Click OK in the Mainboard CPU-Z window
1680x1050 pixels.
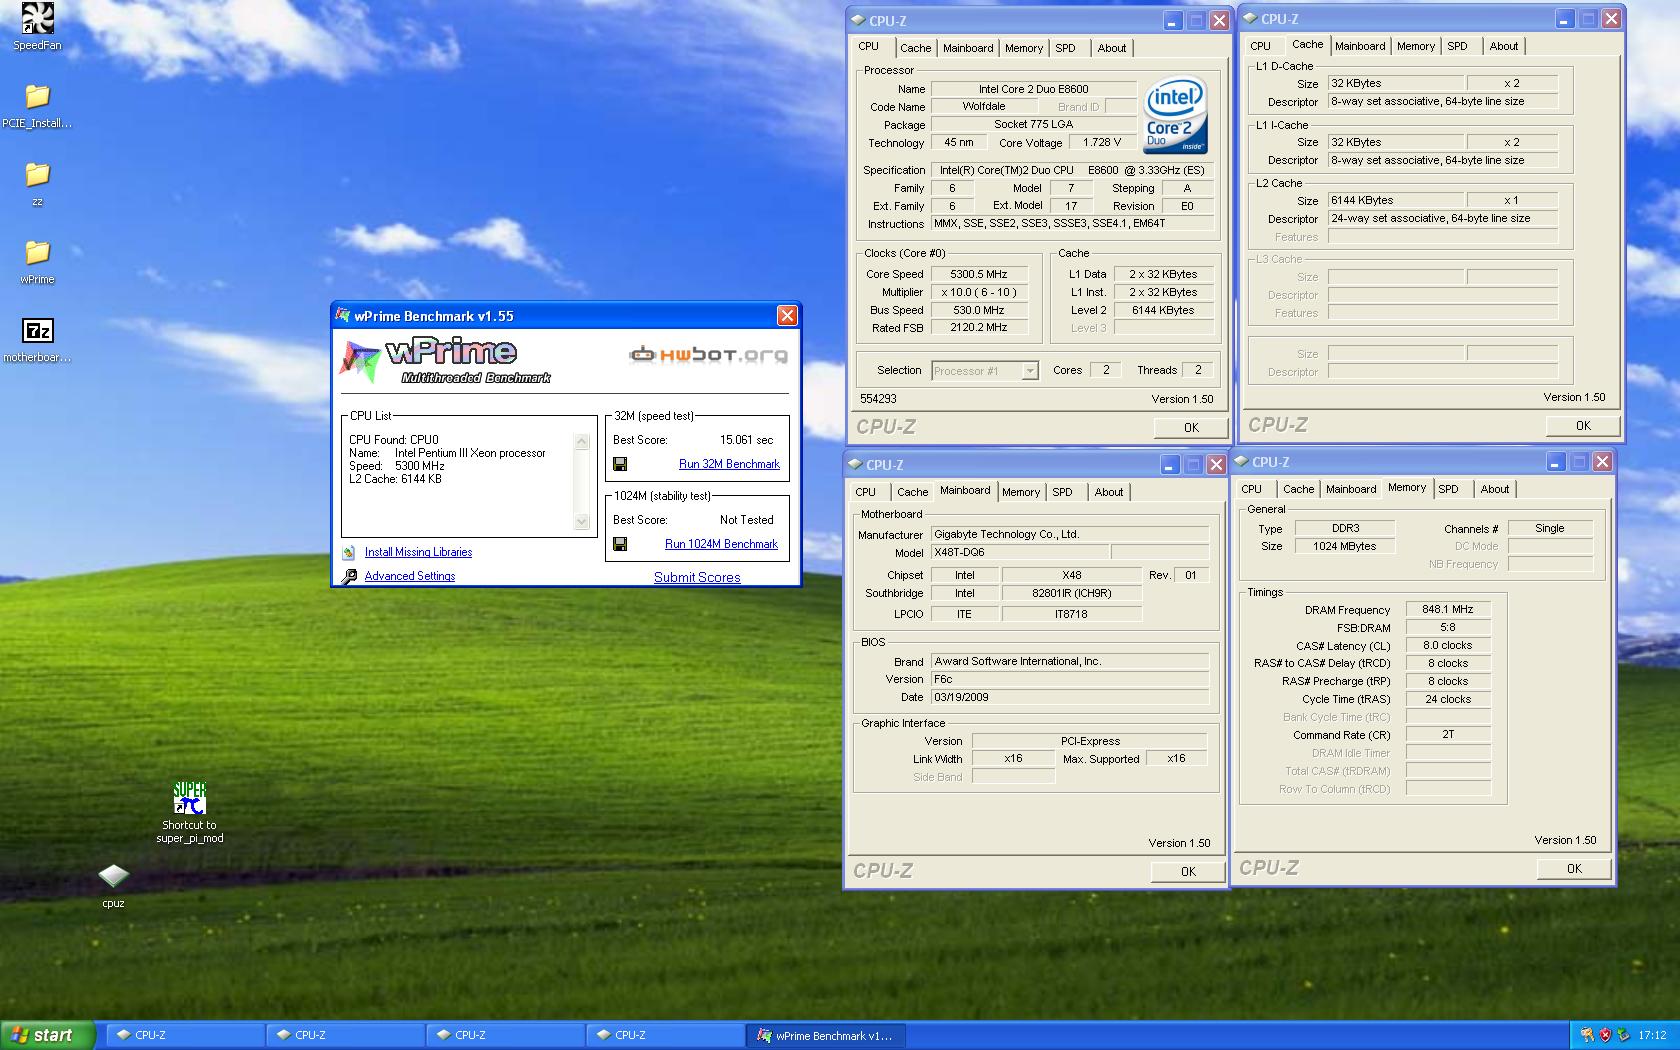click(1188, 872)
